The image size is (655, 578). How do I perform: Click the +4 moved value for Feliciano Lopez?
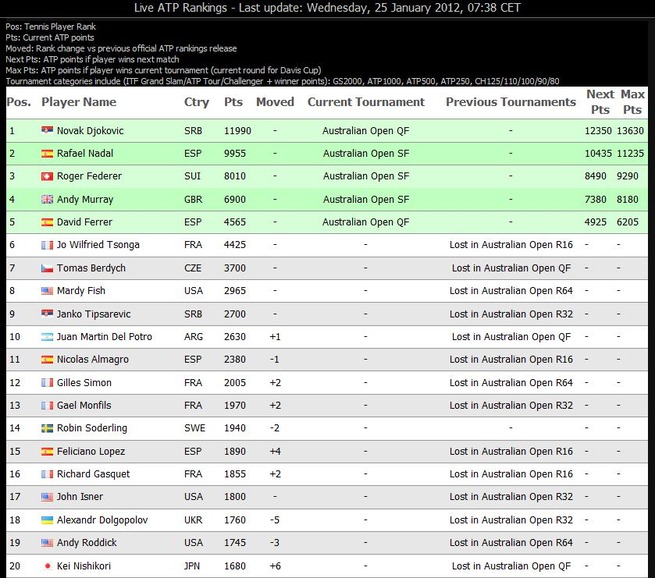(275, 451)
